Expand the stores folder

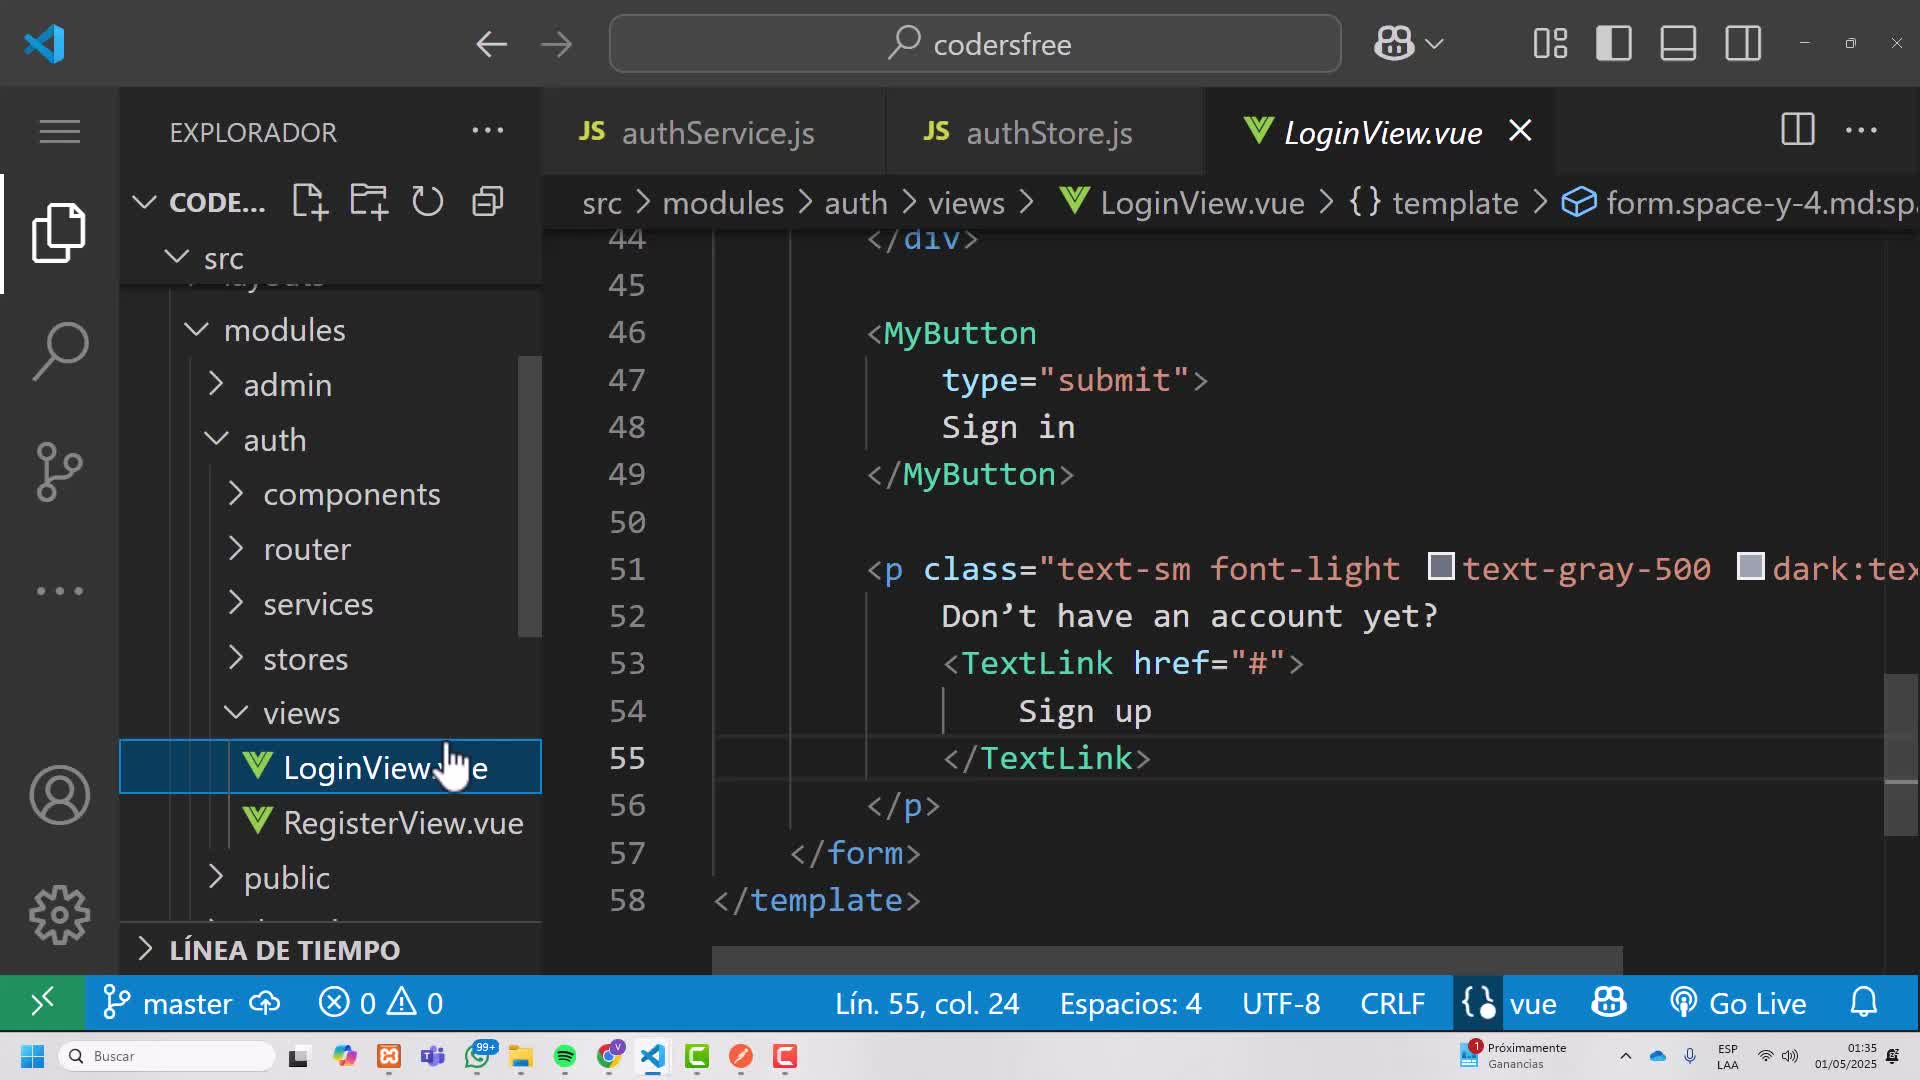[235, 658]
